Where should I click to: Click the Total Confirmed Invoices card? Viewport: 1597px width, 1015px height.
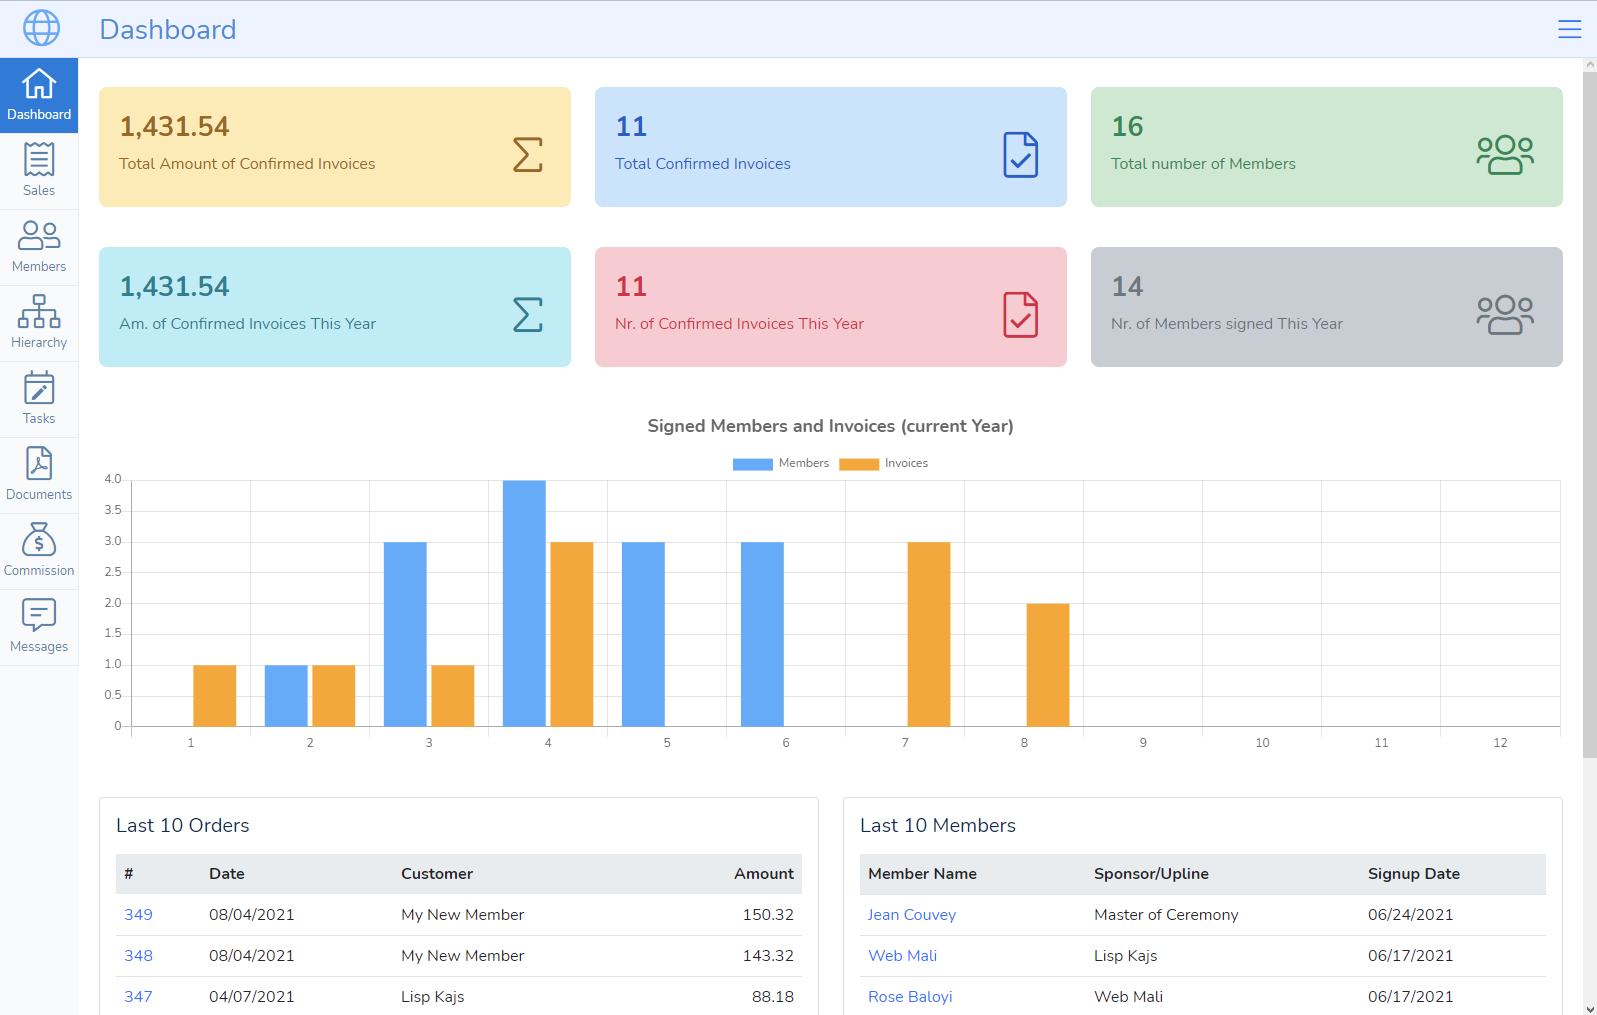click(830, 147)
